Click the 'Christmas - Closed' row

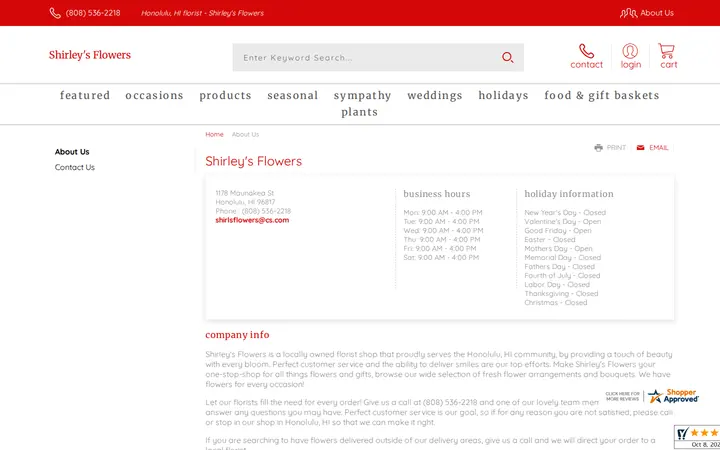click(556, 303)
